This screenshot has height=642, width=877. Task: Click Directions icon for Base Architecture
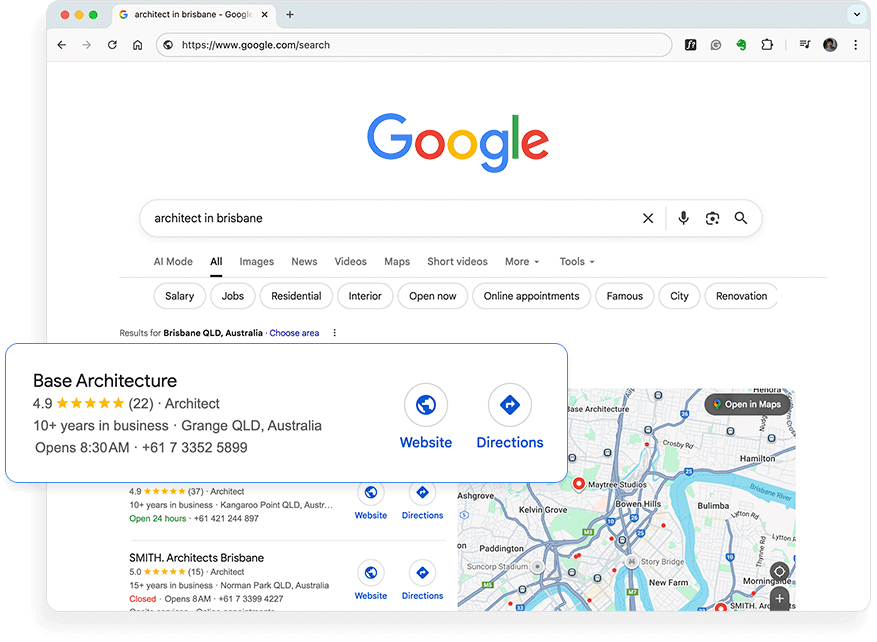pos(509,405)
